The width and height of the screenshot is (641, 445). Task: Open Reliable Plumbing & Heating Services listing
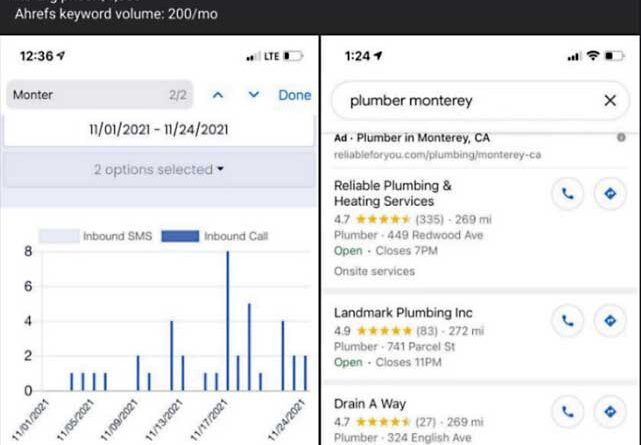[x=393, y=193]
